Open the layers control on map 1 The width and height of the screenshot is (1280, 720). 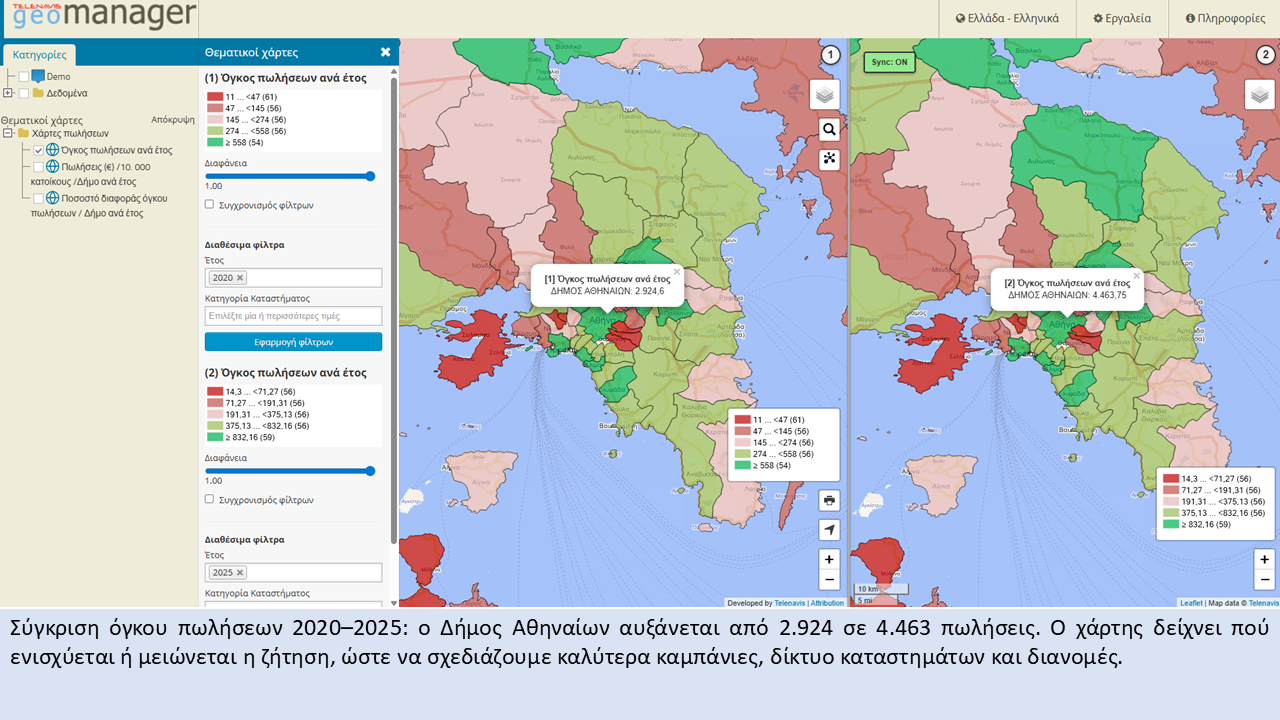[x=824, y=94]
